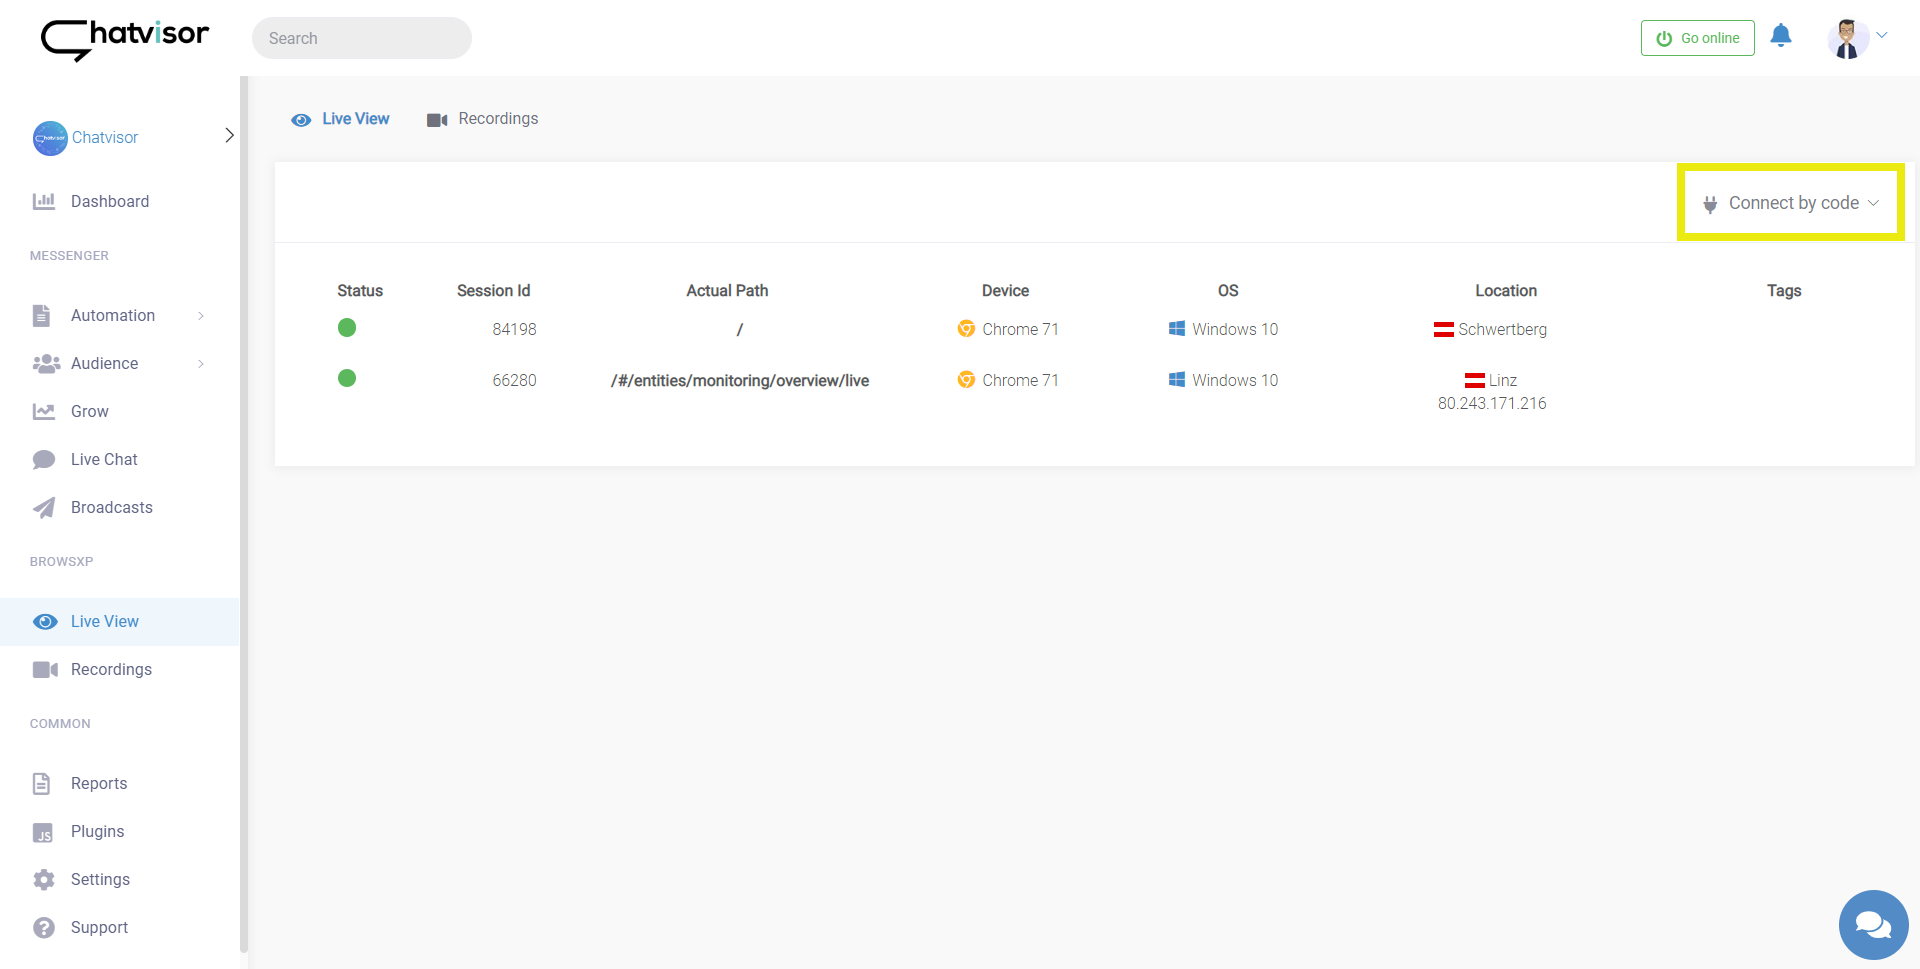Click the Reports document icon
Screen dimensions: 1920x969
41,784
